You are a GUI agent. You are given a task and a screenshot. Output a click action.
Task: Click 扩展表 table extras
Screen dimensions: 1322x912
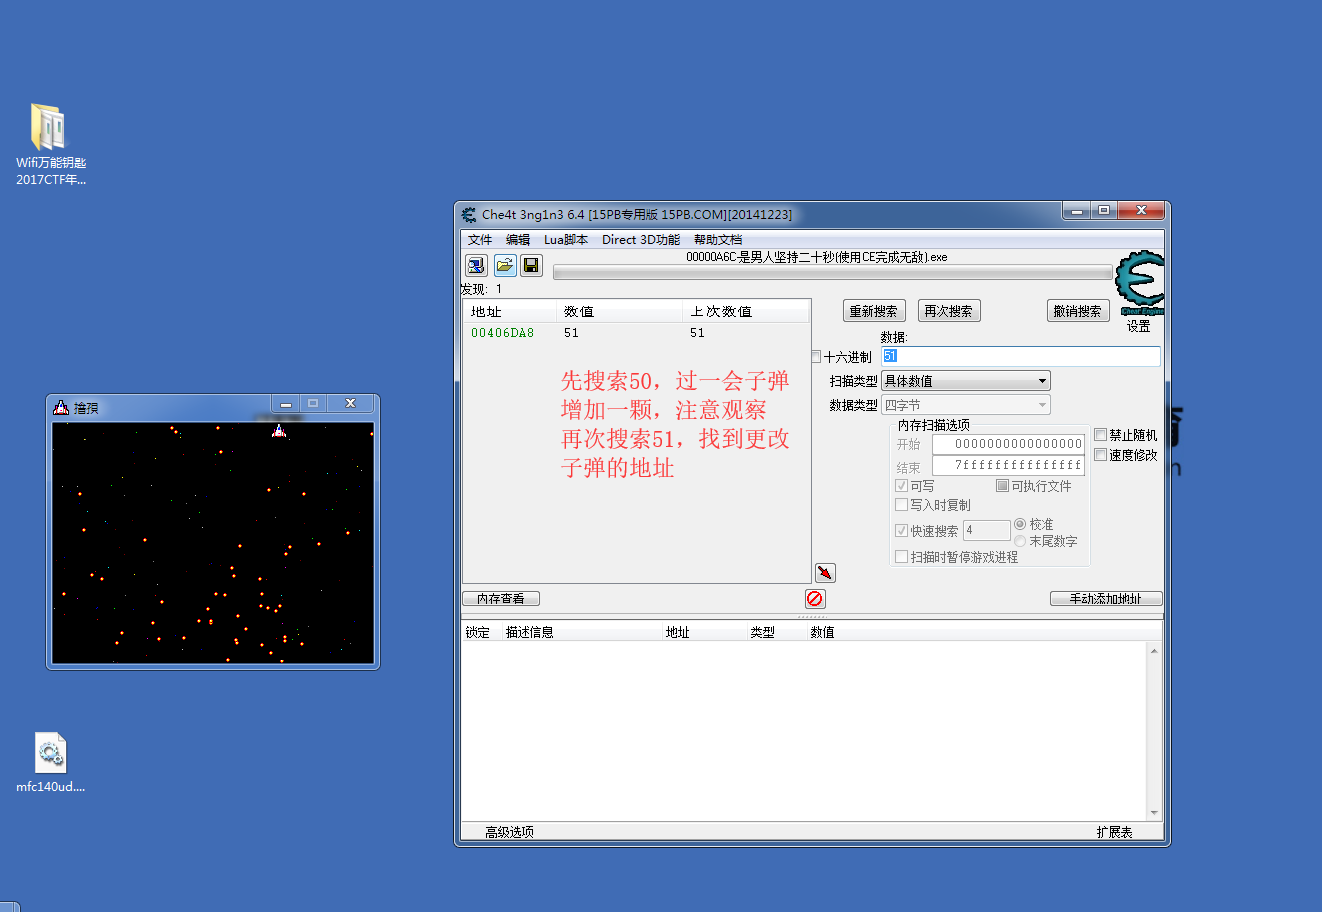pyautogui.click(x=1114, y=832)
